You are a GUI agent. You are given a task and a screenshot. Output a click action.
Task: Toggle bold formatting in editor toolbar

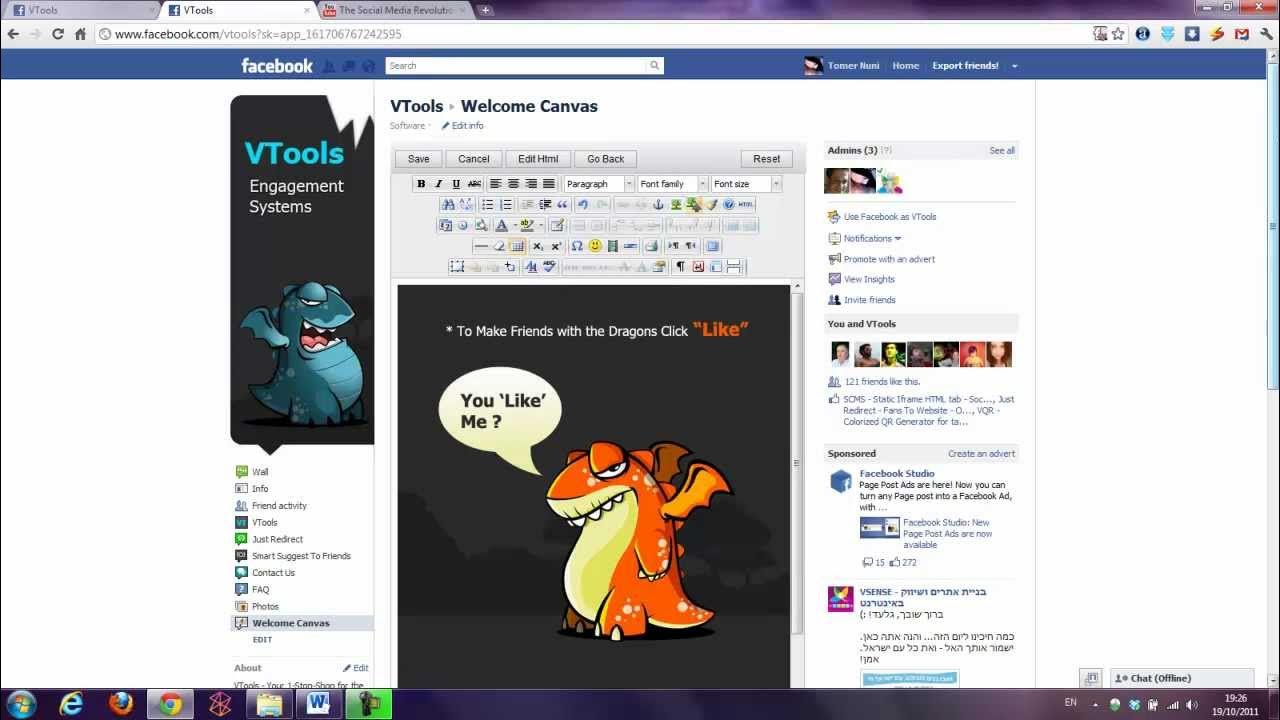[421, 184]
